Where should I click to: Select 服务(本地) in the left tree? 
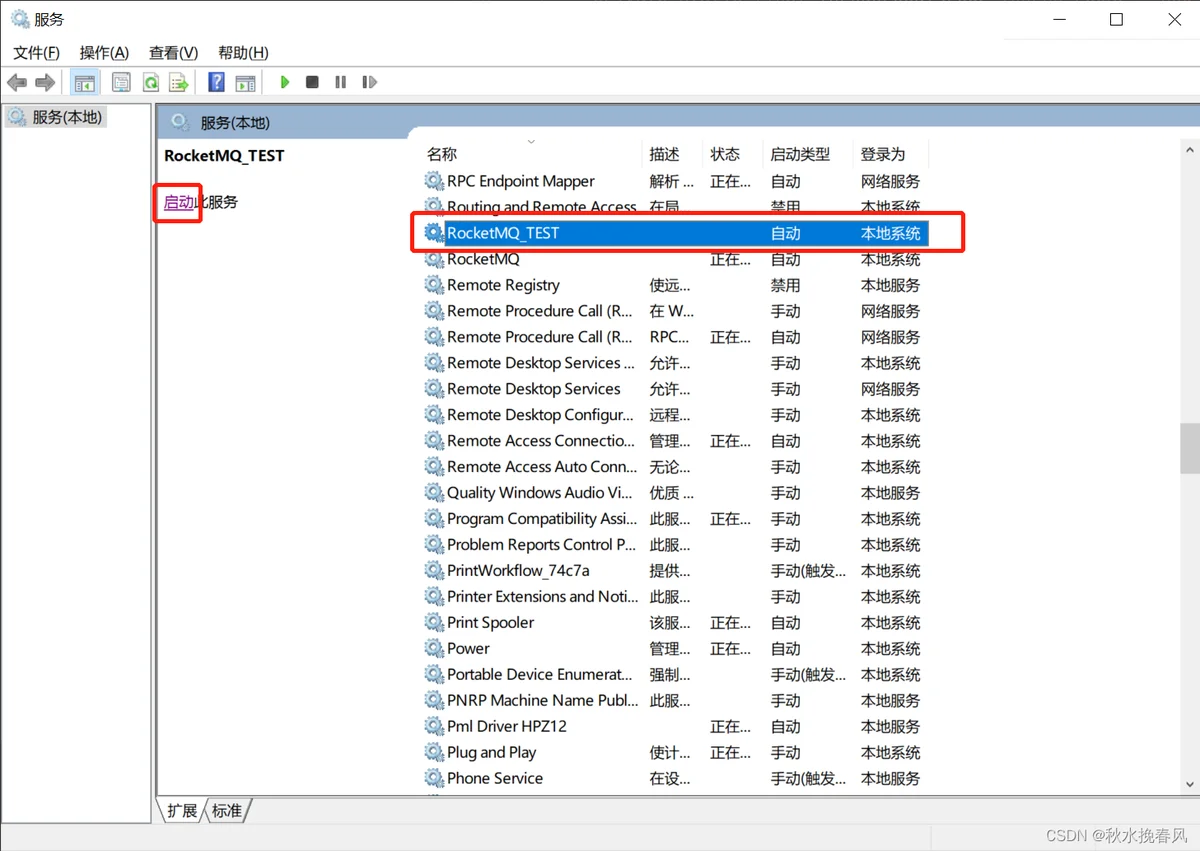(67, 117)
